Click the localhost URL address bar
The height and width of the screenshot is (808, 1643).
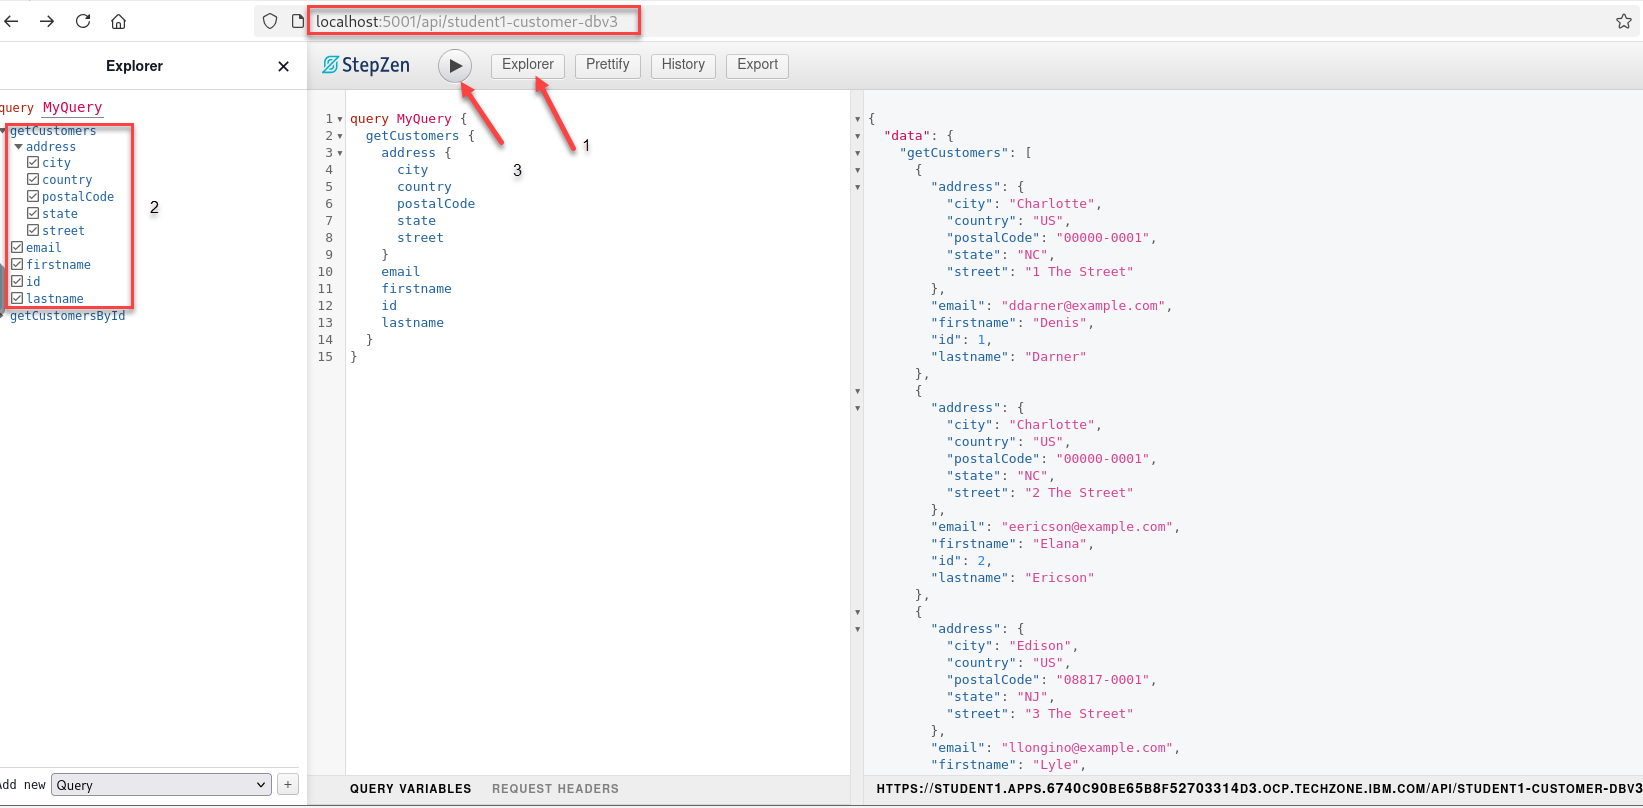coord(470,21)
